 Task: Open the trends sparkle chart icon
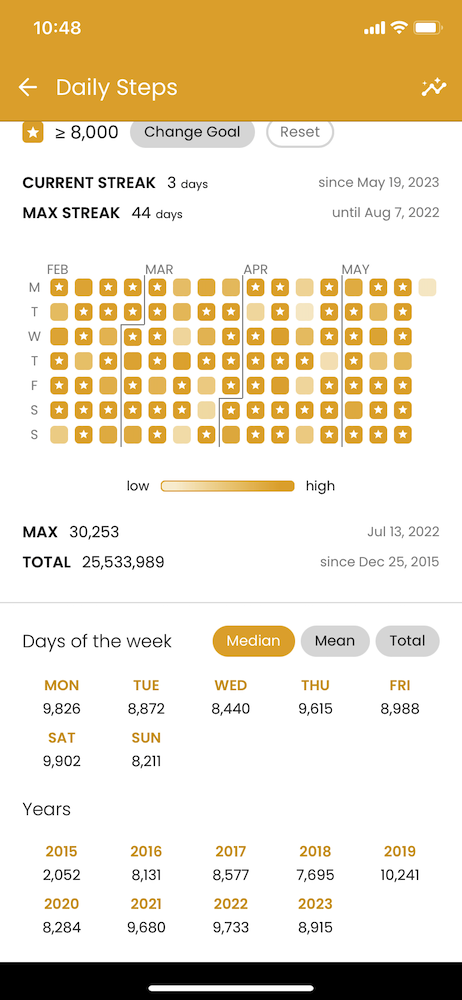coord(434,87)
